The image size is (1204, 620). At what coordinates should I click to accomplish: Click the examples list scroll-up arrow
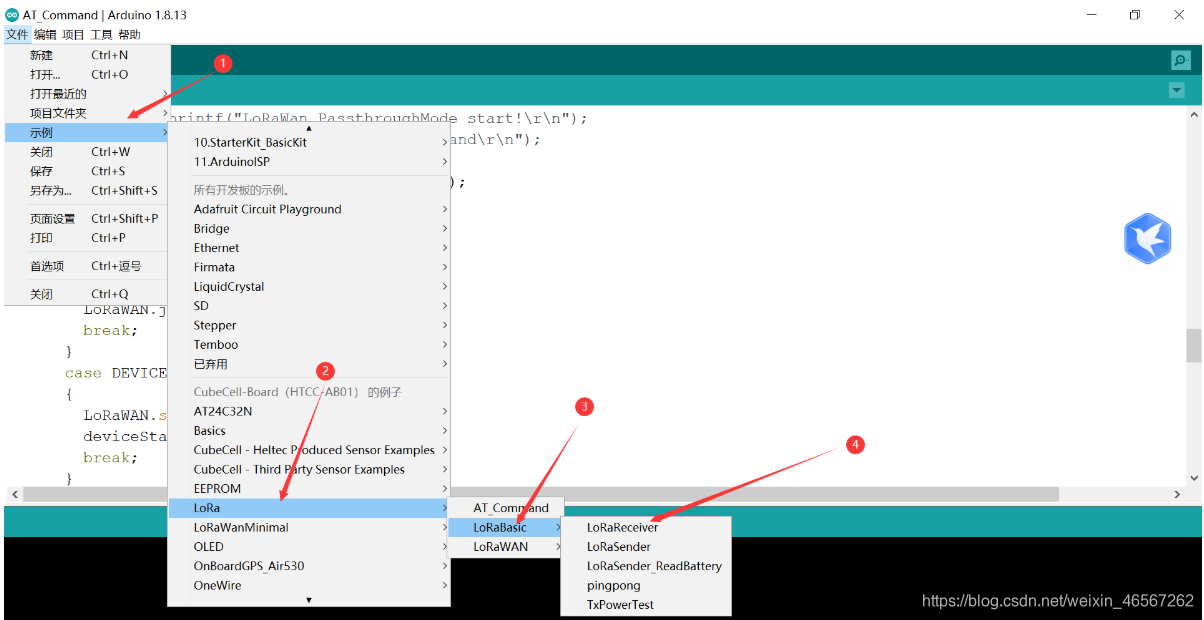(309, 127)
